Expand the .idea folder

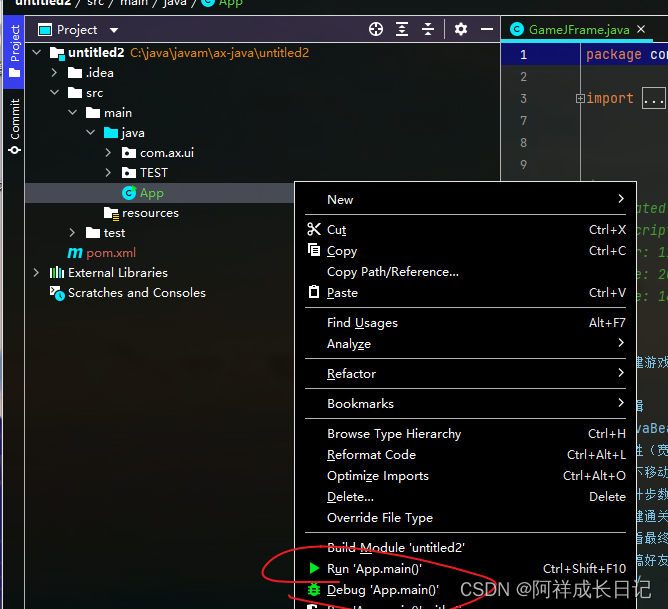[54, 73]
